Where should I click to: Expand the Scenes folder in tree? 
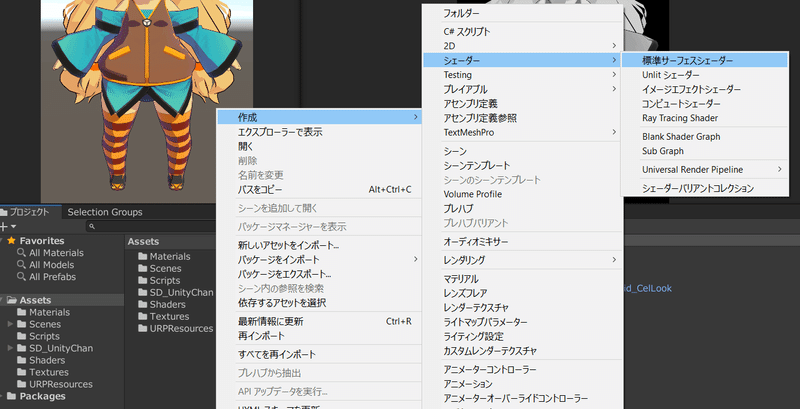11,324
